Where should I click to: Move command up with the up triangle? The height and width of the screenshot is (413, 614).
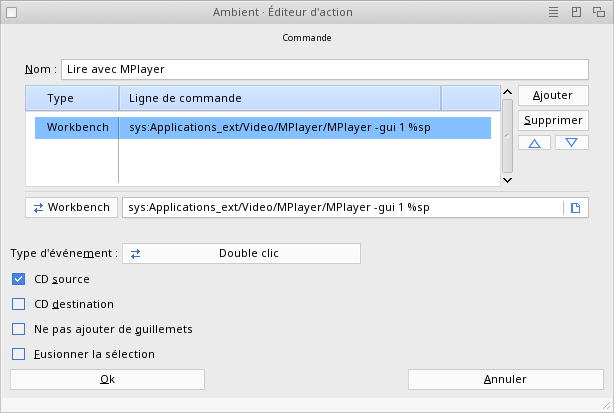pos(534,143)
